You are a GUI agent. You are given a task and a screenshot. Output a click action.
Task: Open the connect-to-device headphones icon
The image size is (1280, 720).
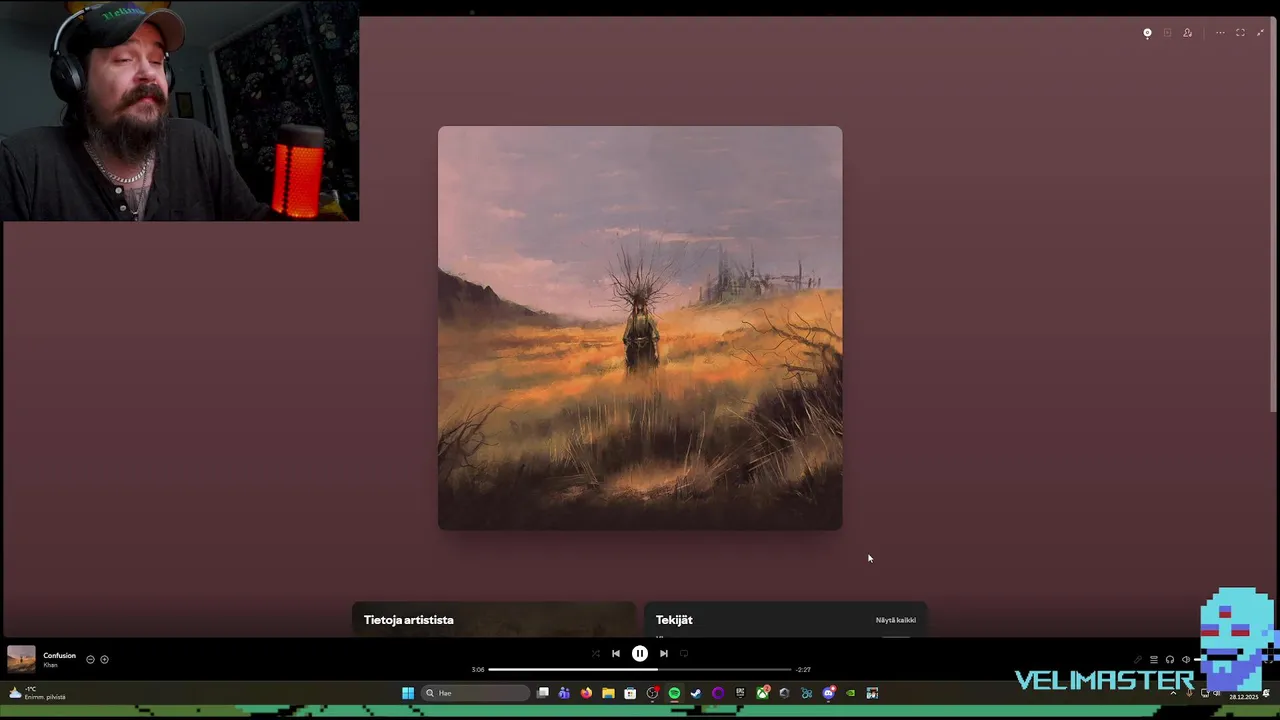(x=1169, y=659)
